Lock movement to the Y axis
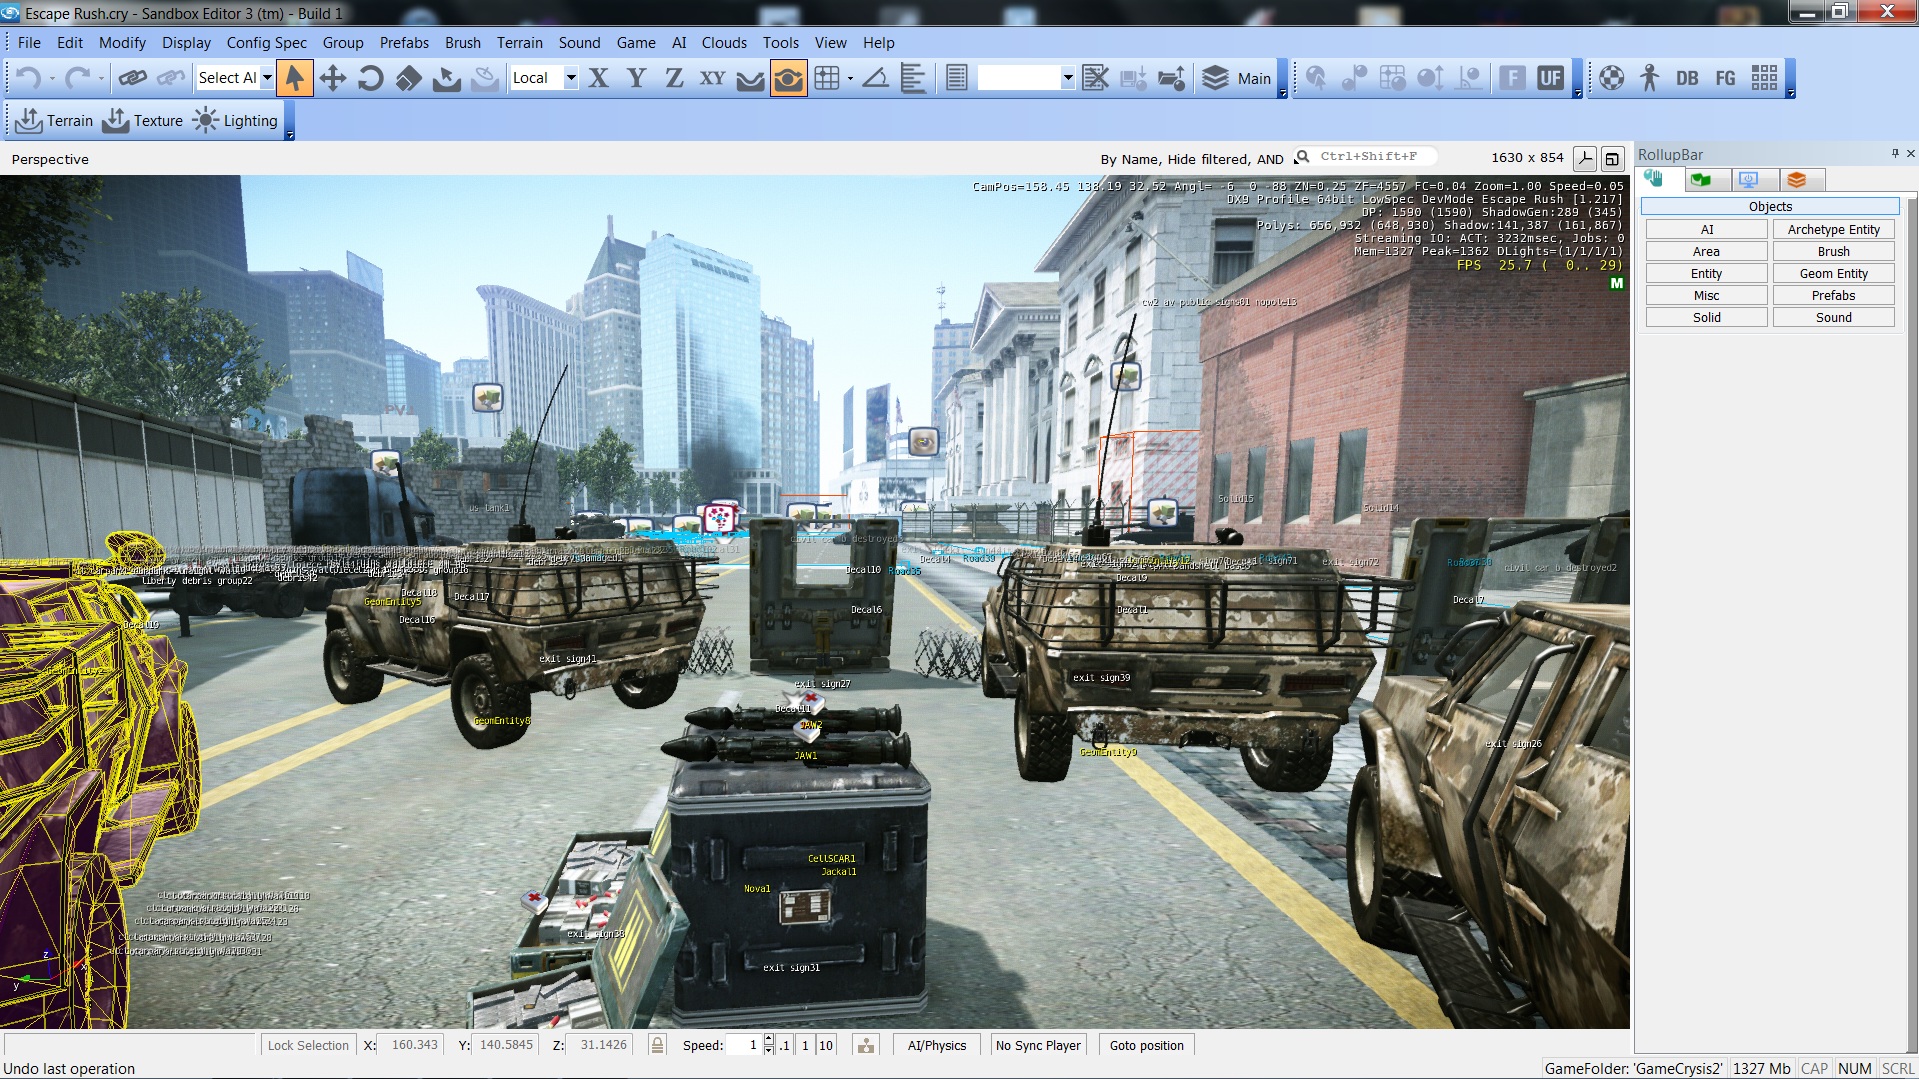This screenshot has height=1079, width=1919. point(636,78)
